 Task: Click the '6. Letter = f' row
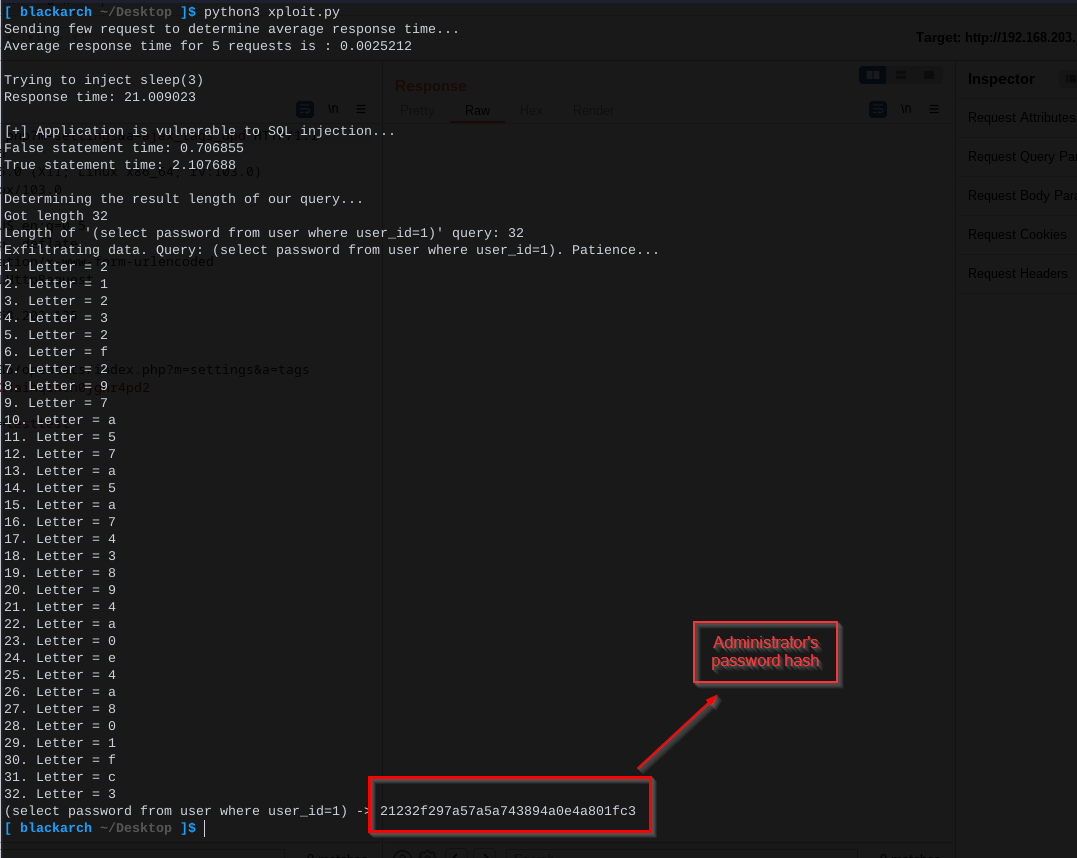tap(56, 352)
